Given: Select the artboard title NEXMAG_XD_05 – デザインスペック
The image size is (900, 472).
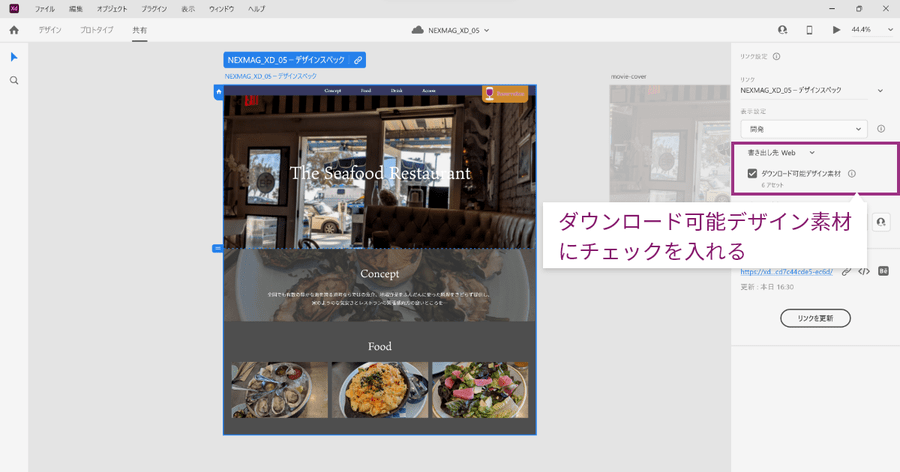Looking at the screenshot, I should 270,76.
